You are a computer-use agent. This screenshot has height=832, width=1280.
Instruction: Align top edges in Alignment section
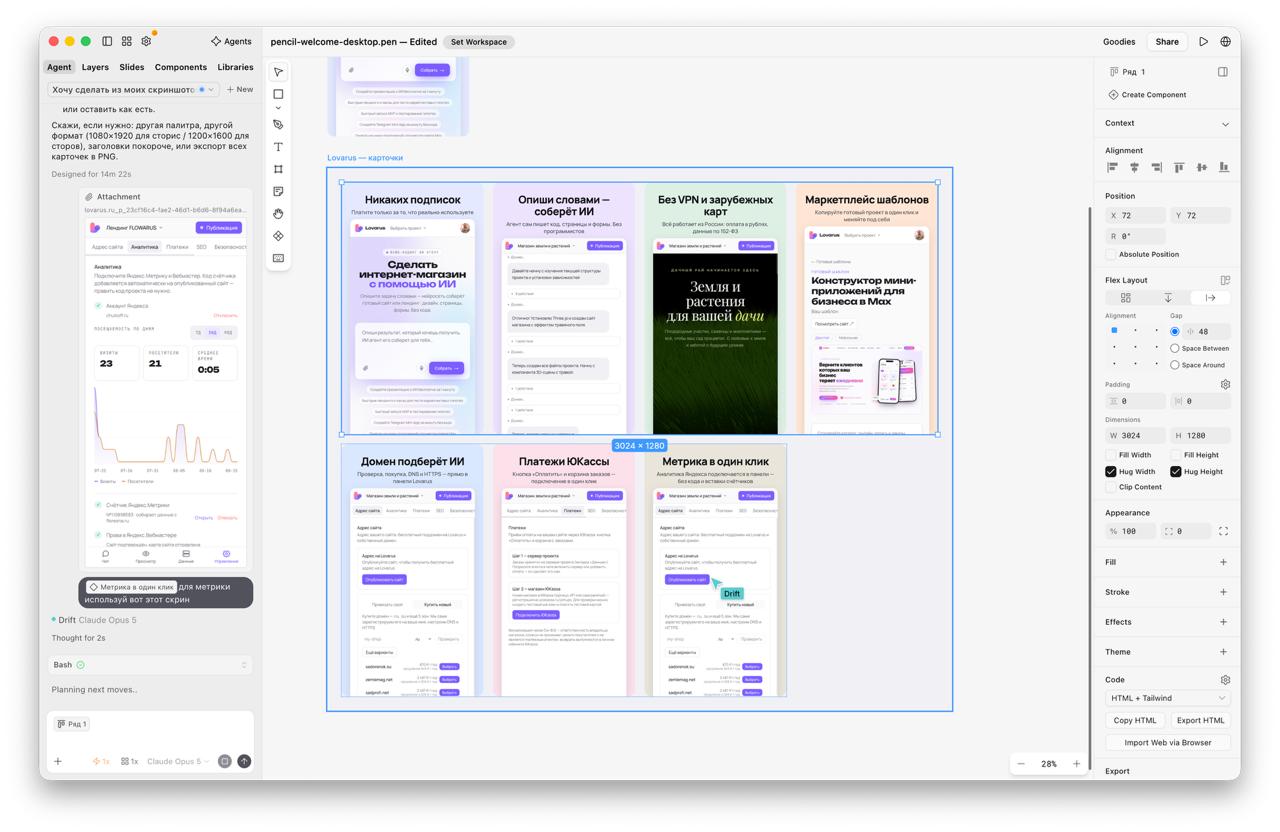point(1179,167)
